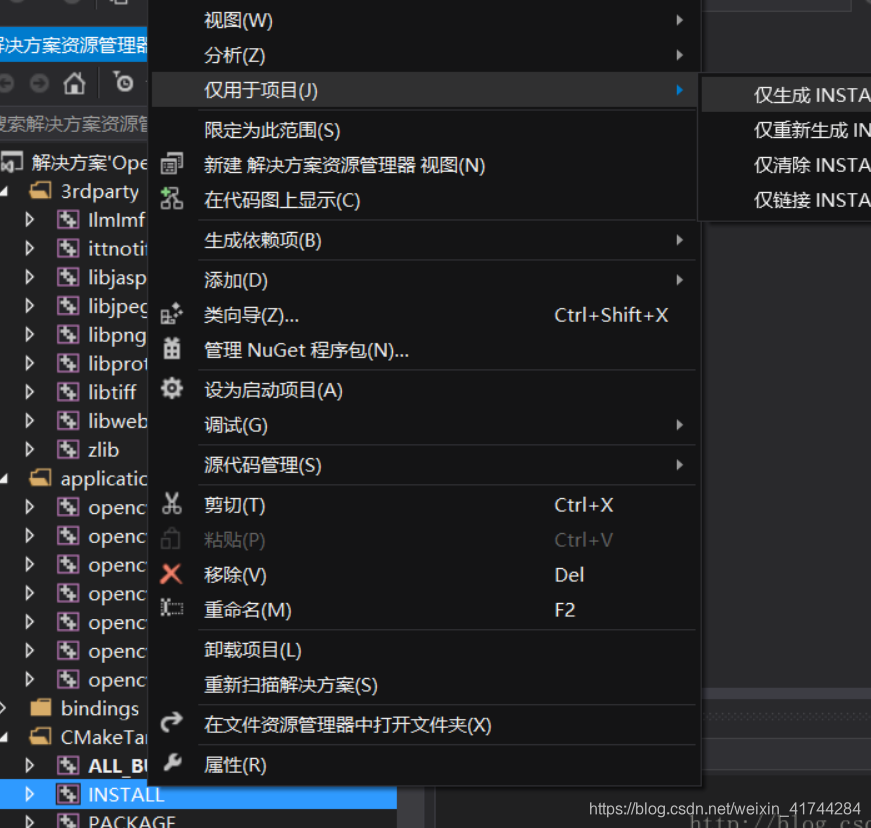Click the back navigation arrow in Solution Explorer
The width and height of the screenshot is (871, 828).
pos(8,83)
